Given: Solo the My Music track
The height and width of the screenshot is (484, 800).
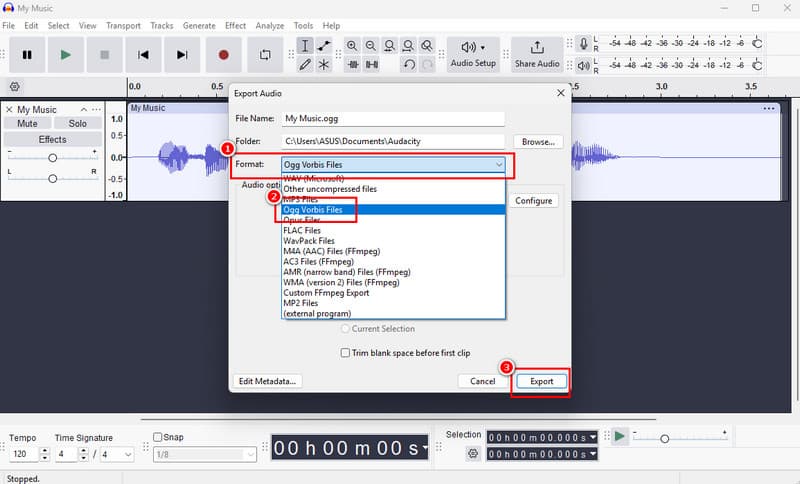Looking at the screenshot, I should pyautogui.click(x=78, y=123).
